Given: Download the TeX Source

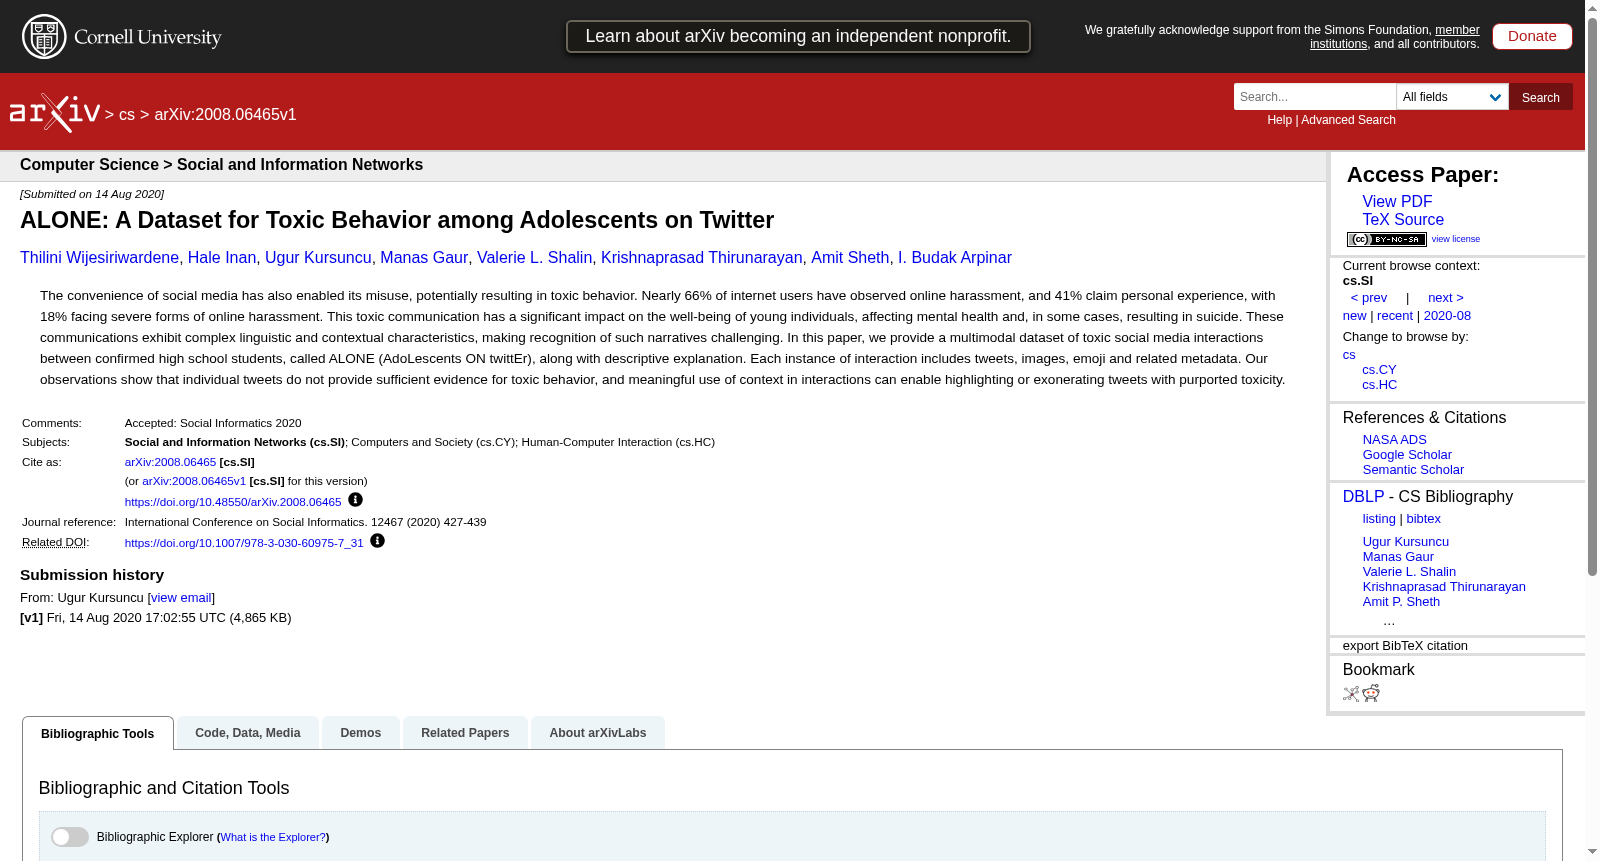Looking at the screenshot, I should pos(1403,220).
